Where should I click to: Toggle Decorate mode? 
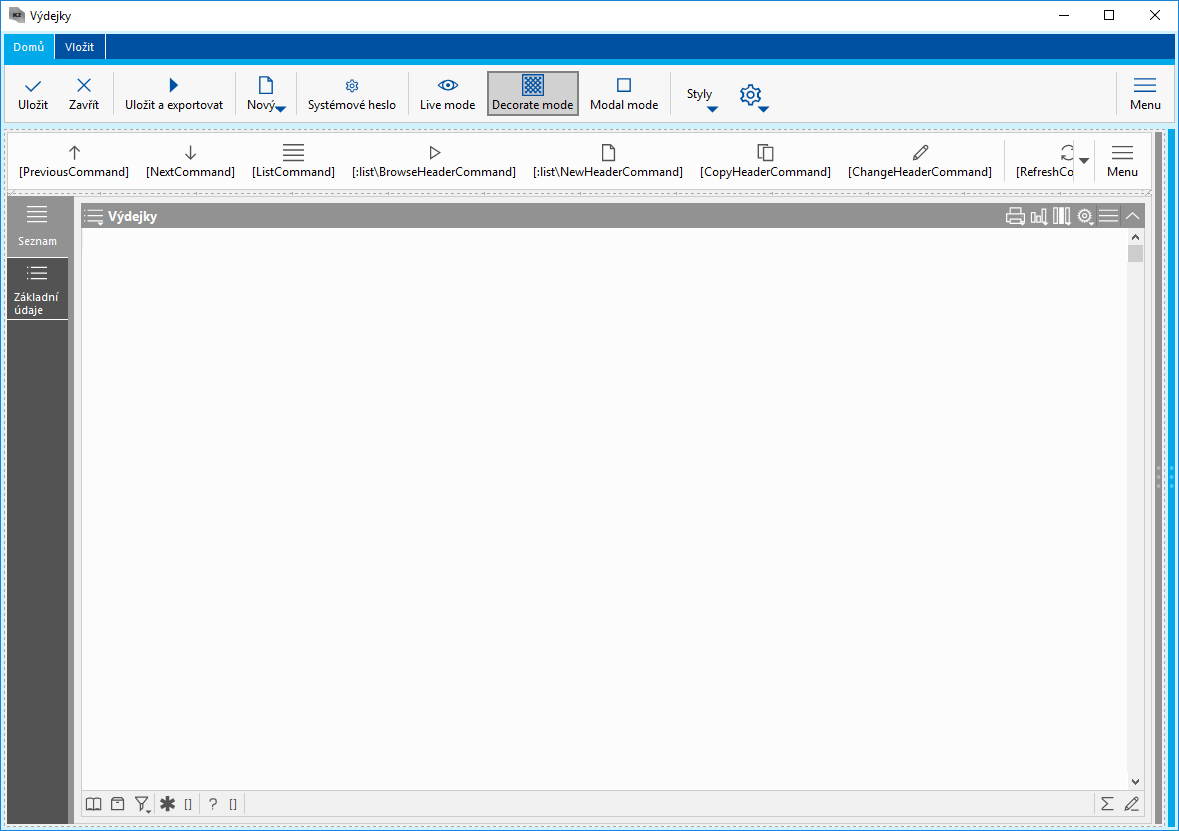pos(532,94)
